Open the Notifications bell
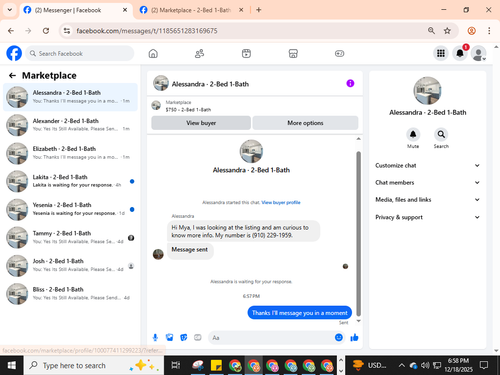Viewport: 500px width, 375px height. point(460,53)
